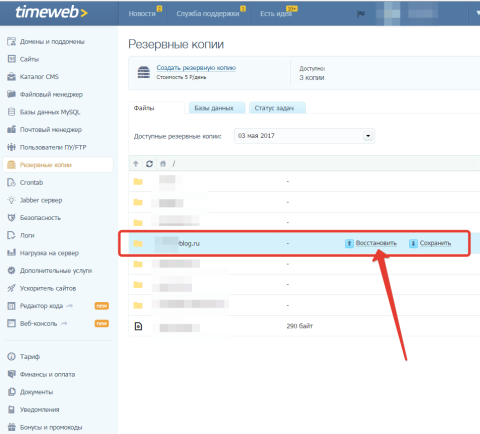Go up one directory level arrow

tap(136, 164)
